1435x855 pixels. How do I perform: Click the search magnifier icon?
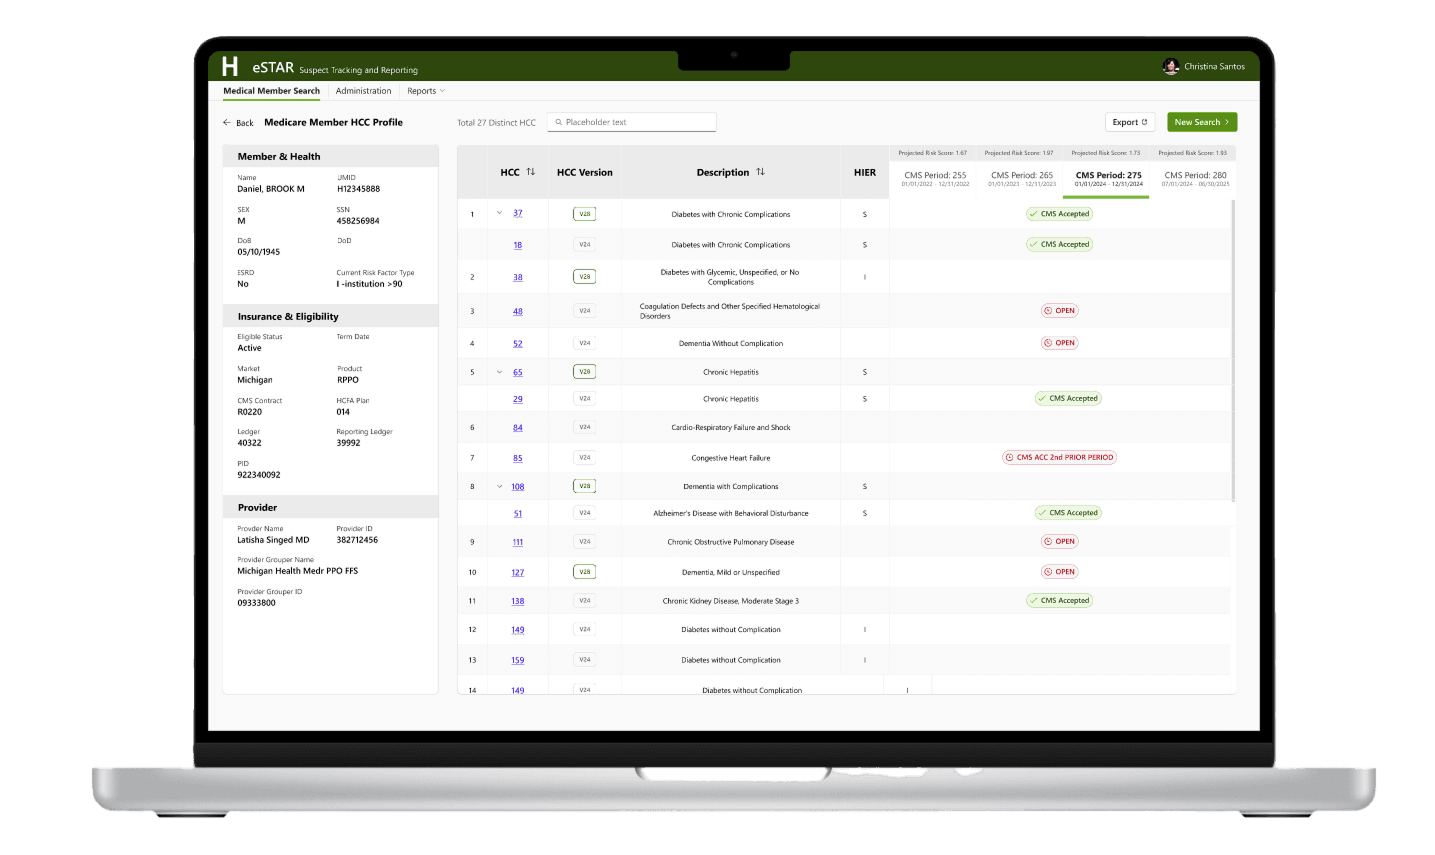point(559,122)
